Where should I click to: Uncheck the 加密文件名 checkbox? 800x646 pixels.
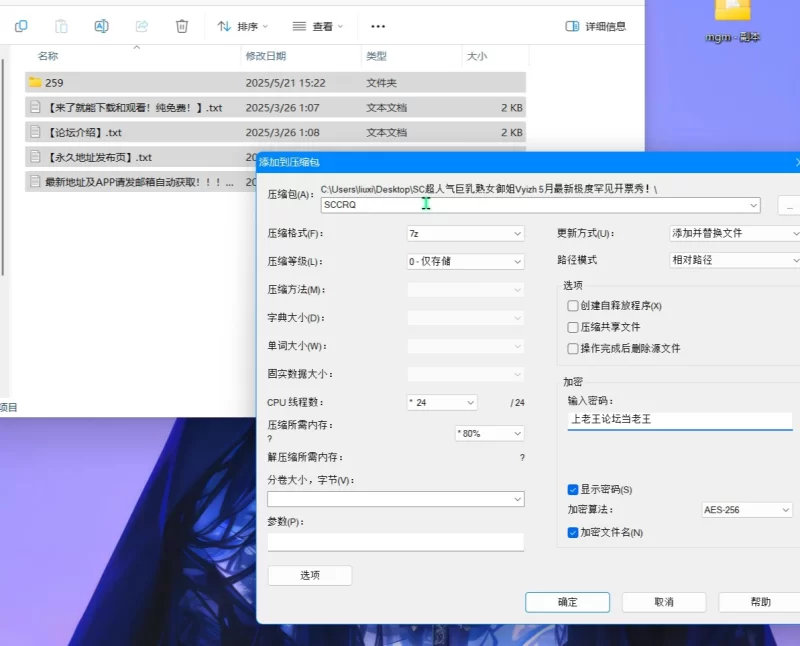tap(572, 533)
